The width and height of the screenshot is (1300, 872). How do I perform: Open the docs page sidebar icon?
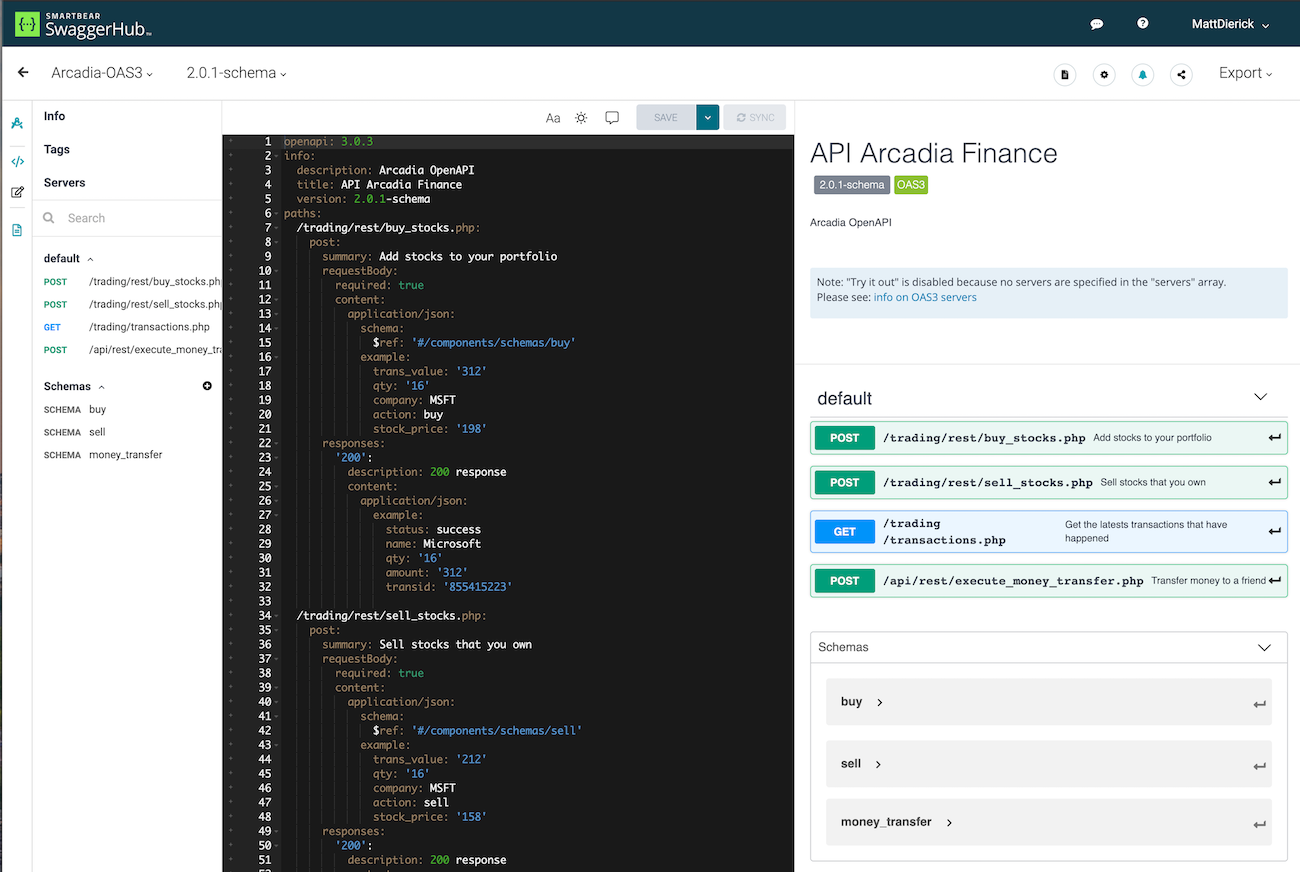[17, 230]
